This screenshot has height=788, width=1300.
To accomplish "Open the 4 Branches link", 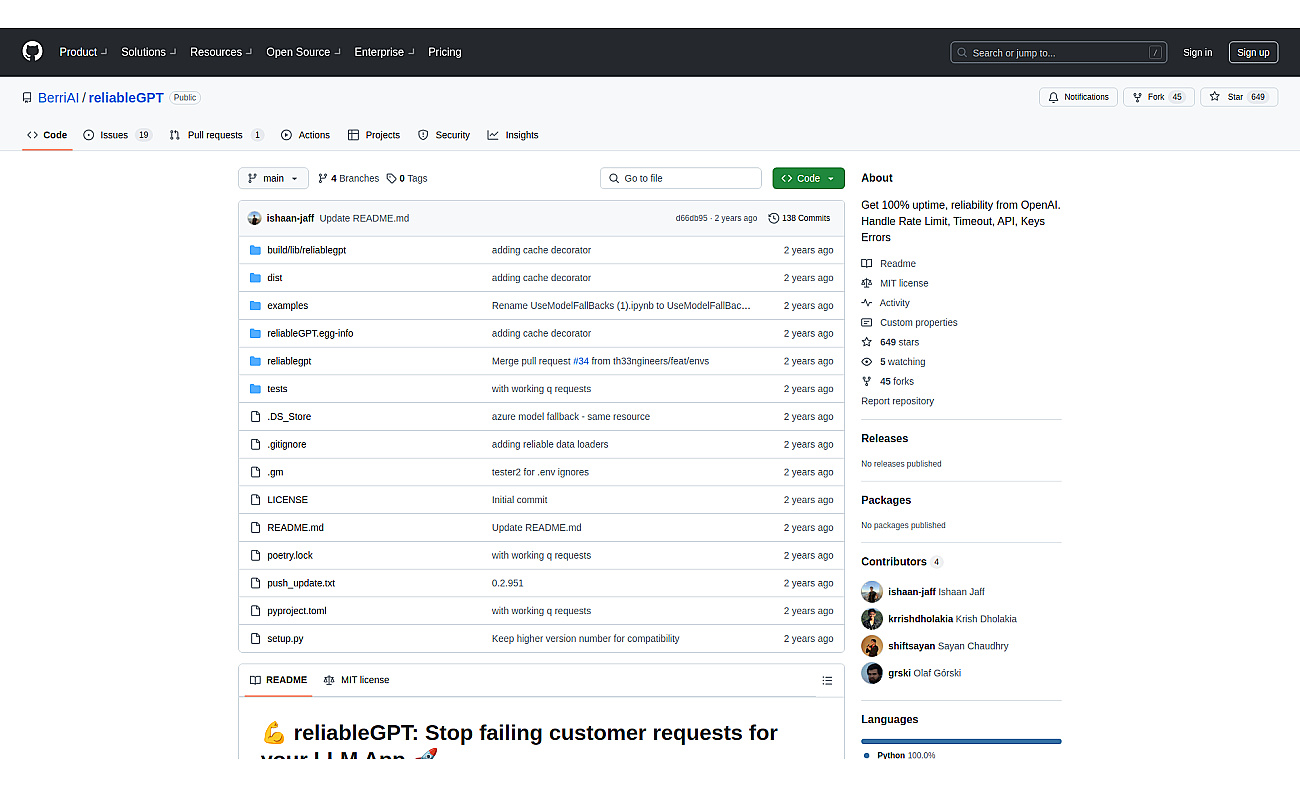I will coord(348,178).
